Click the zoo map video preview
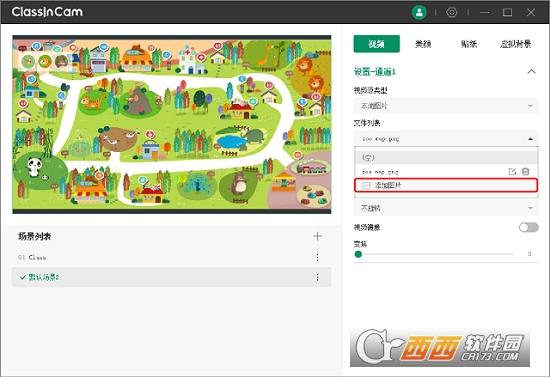Image resolution: width=550 pixels, height=377 pixels. click(172, 124)
